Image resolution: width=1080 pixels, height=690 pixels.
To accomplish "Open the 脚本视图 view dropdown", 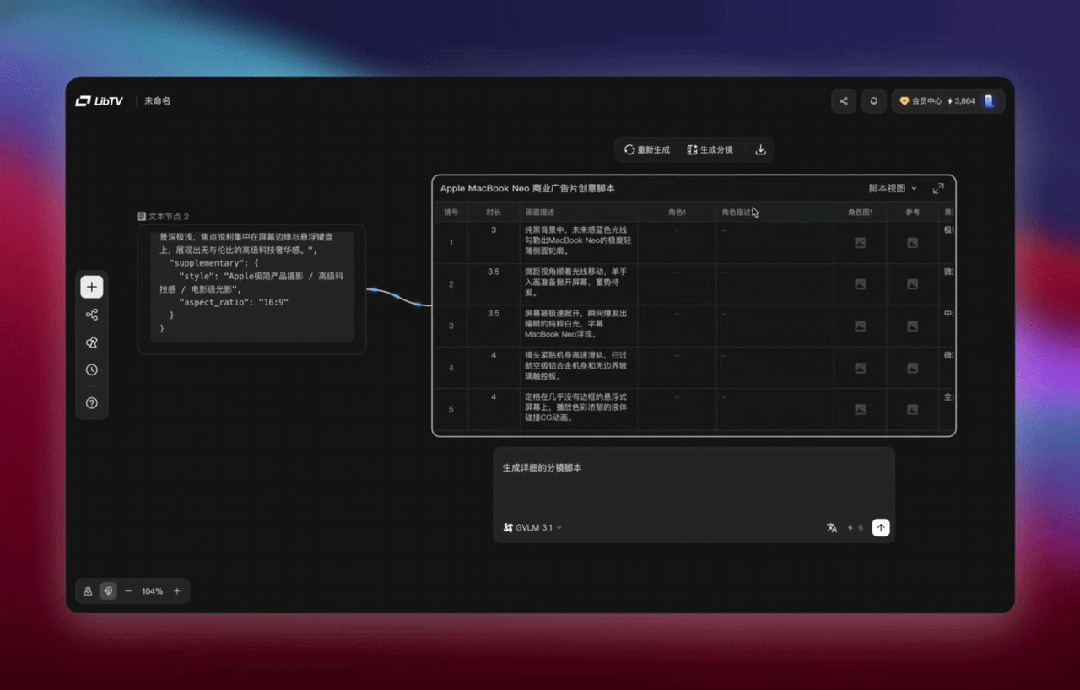I will click(x=892, y=188).
